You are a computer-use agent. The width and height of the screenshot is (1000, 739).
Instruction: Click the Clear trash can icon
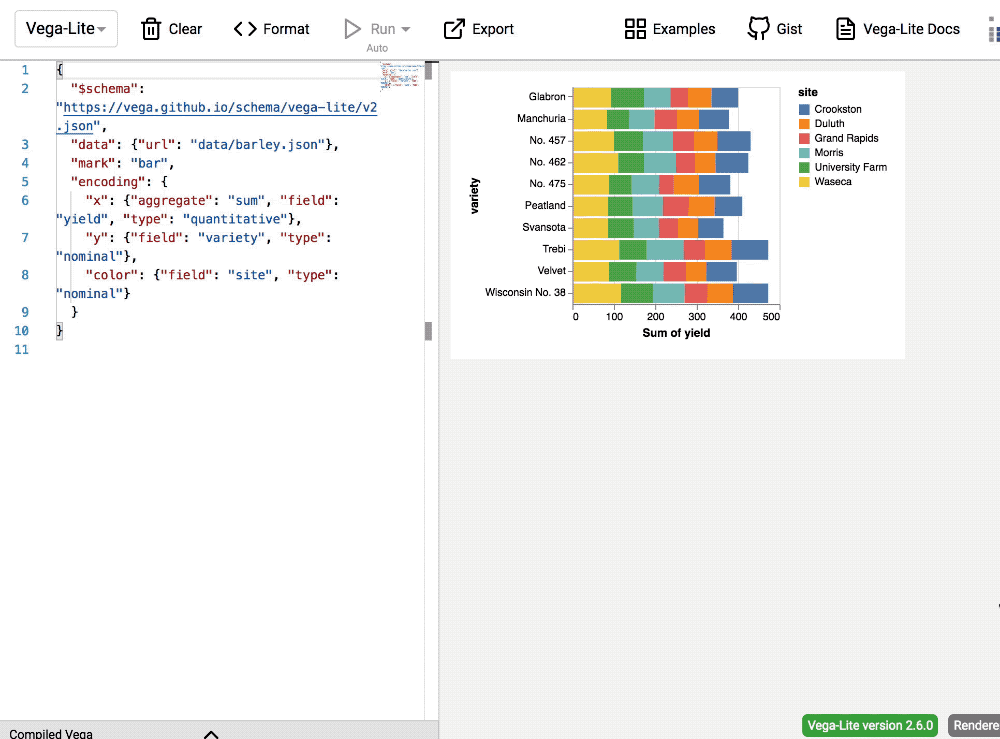click(151, 29)
